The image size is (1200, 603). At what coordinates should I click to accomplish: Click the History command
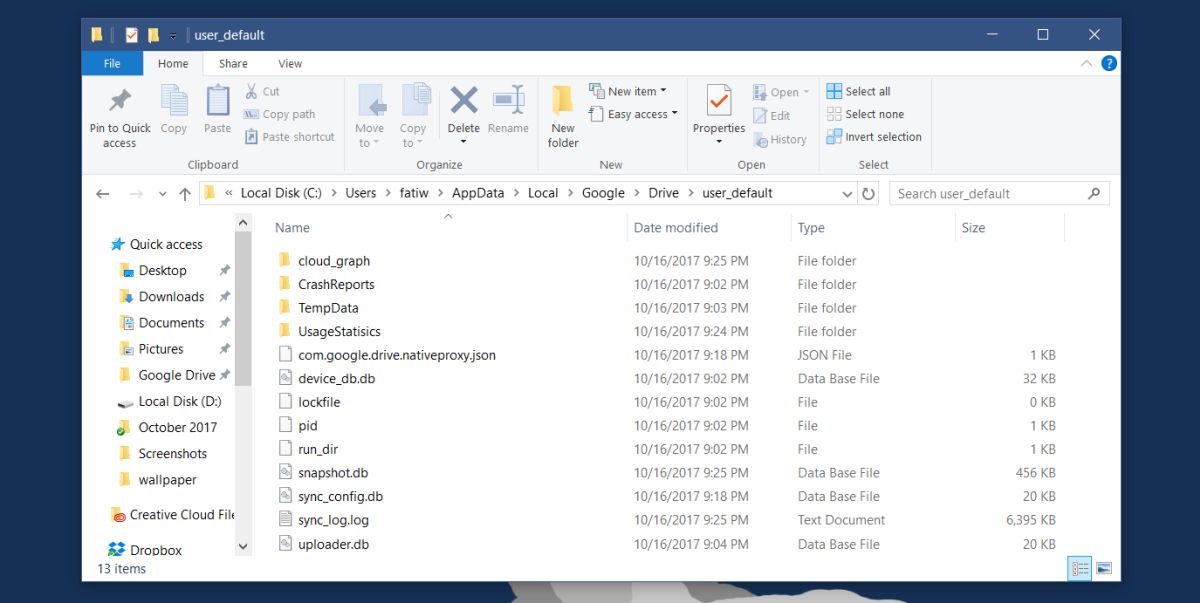coord(780,140)
